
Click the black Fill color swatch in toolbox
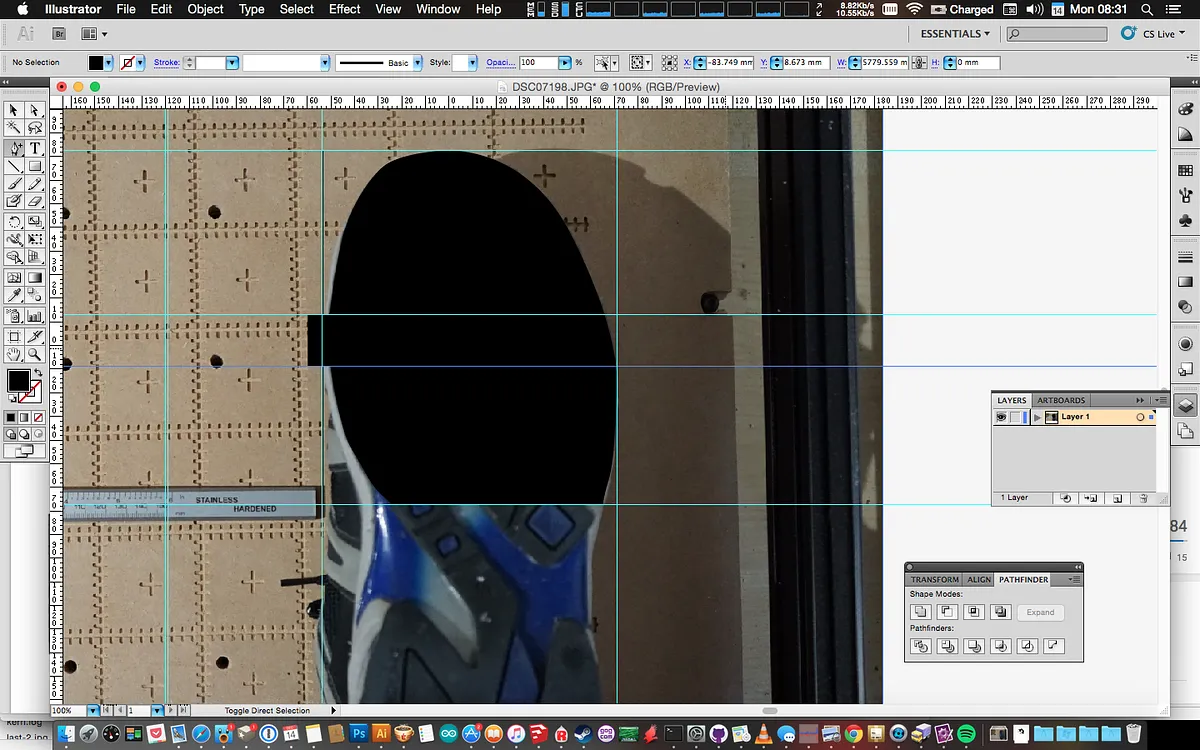18,380
